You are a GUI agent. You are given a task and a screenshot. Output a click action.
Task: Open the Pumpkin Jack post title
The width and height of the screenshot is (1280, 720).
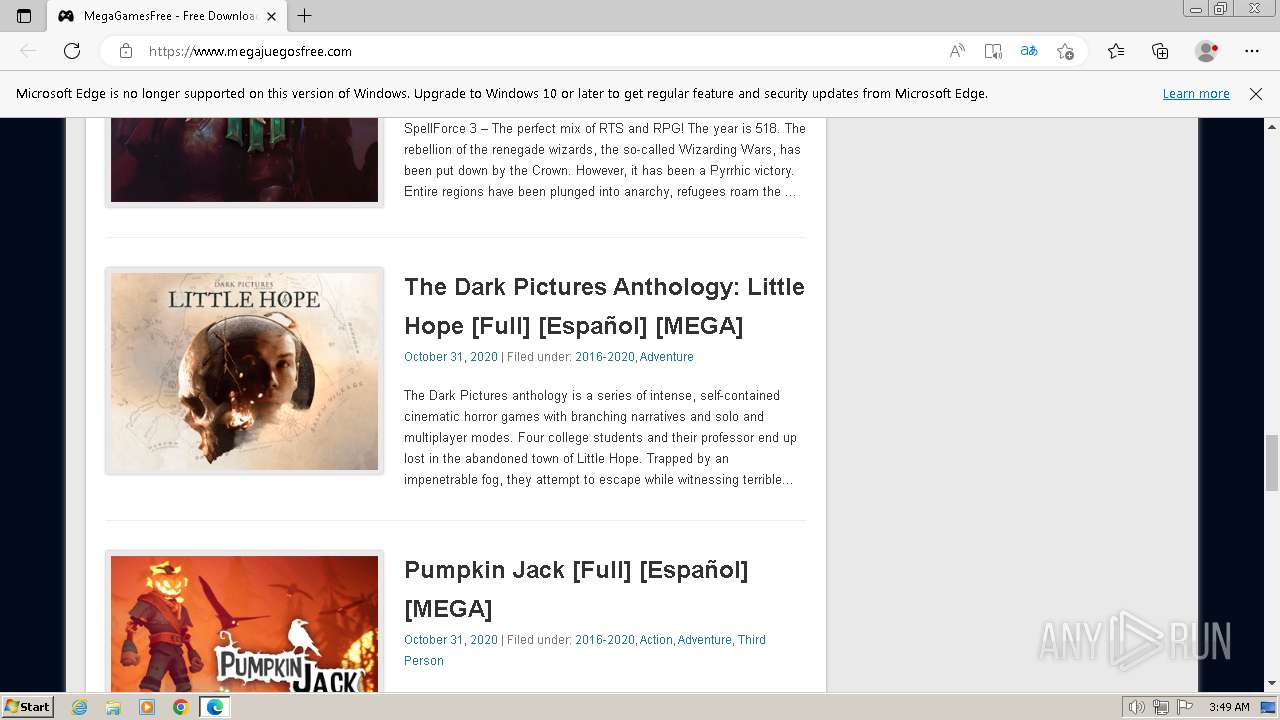[x=576, y=589]
